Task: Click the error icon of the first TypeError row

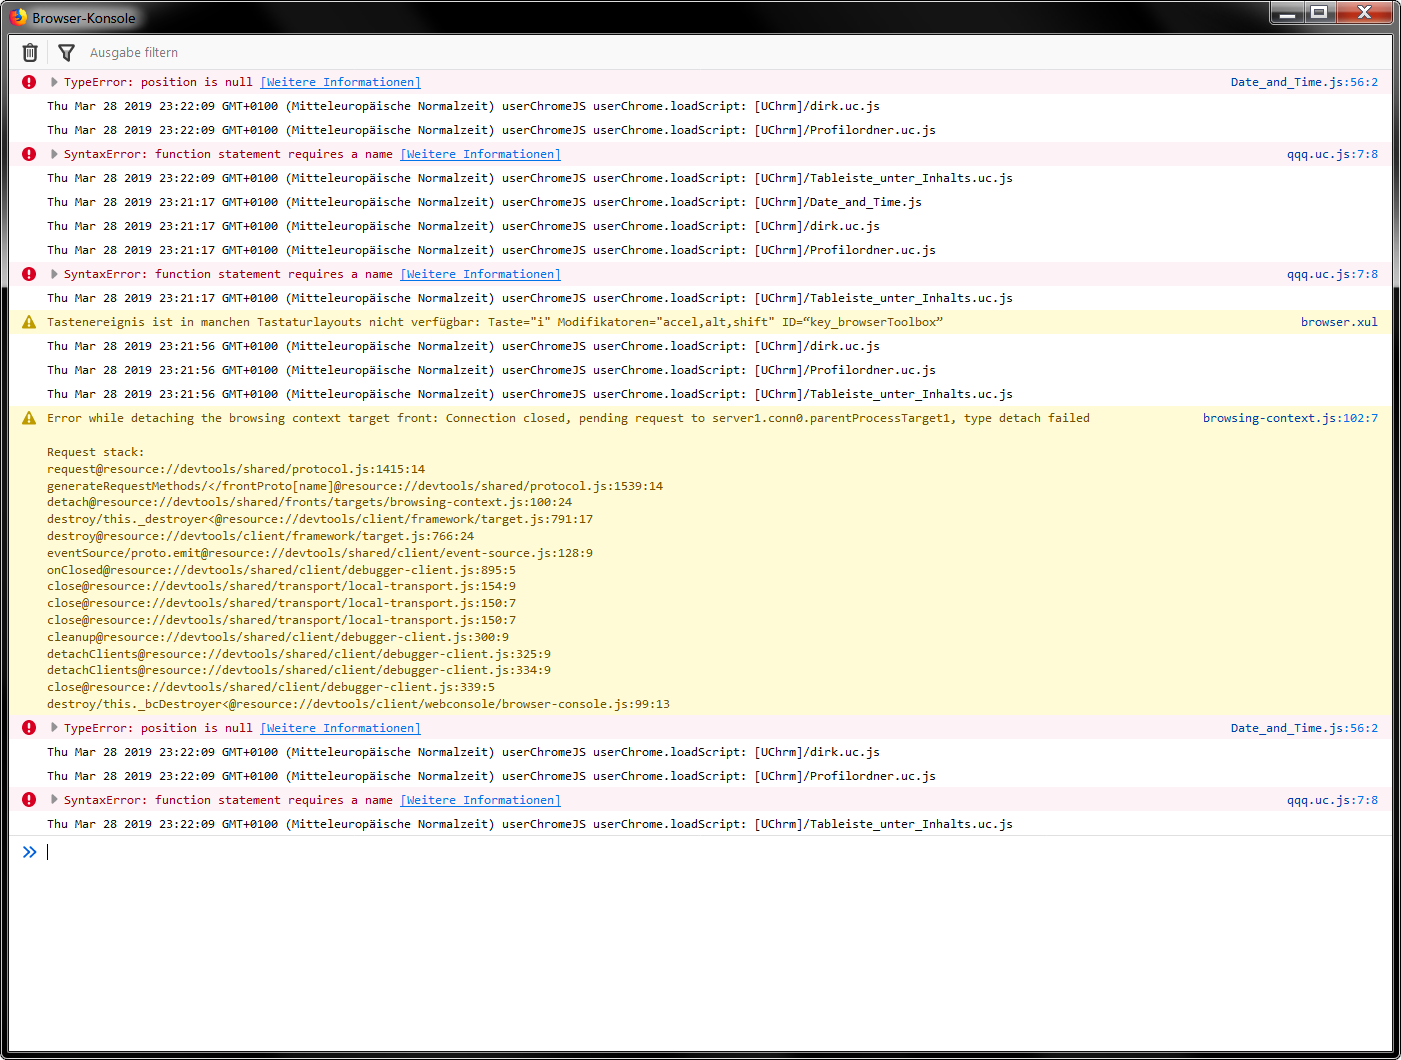Action: pos(29,82)
